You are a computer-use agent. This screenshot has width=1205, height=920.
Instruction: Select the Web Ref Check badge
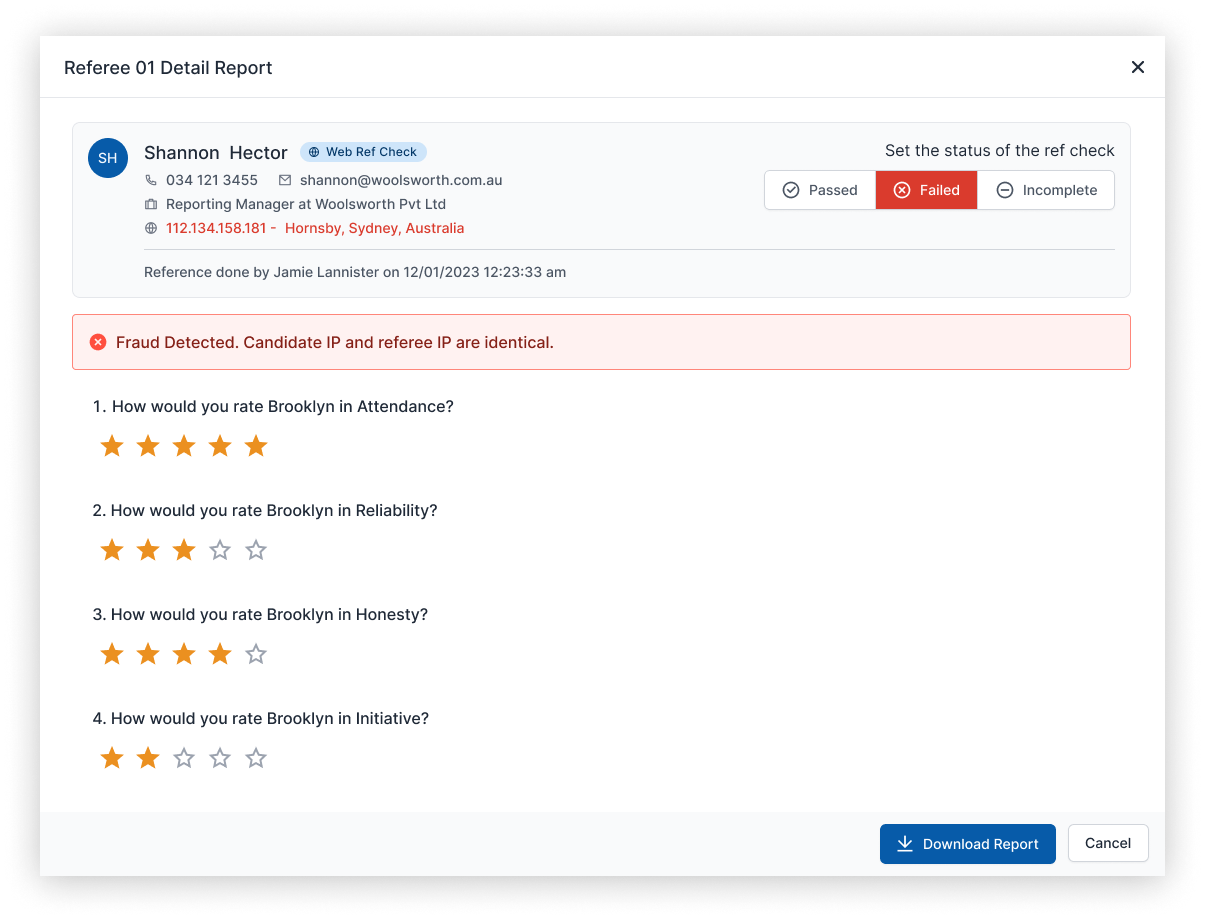363,151
